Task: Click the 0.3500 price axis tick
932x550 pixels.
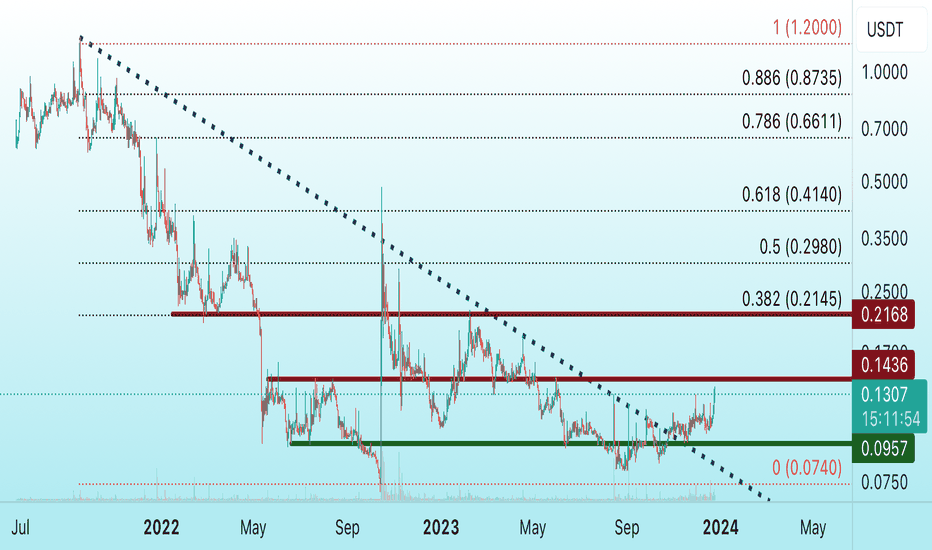Action: click(x=884, y=239)
